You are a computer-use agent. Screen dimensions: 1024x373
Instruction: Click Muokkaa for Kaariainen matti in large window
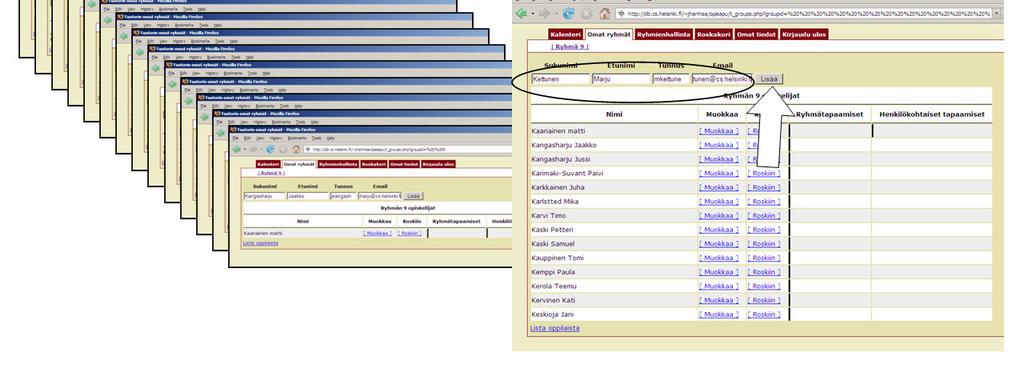719,131
